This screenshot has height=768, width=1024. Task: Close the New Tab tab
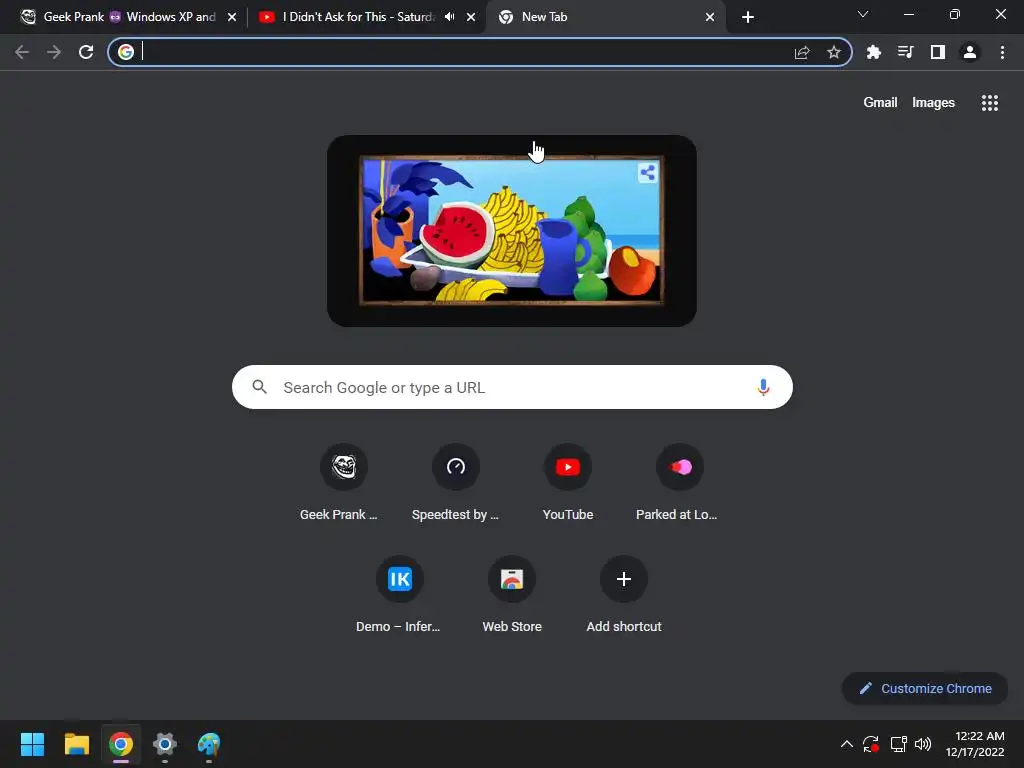(710, 17)
